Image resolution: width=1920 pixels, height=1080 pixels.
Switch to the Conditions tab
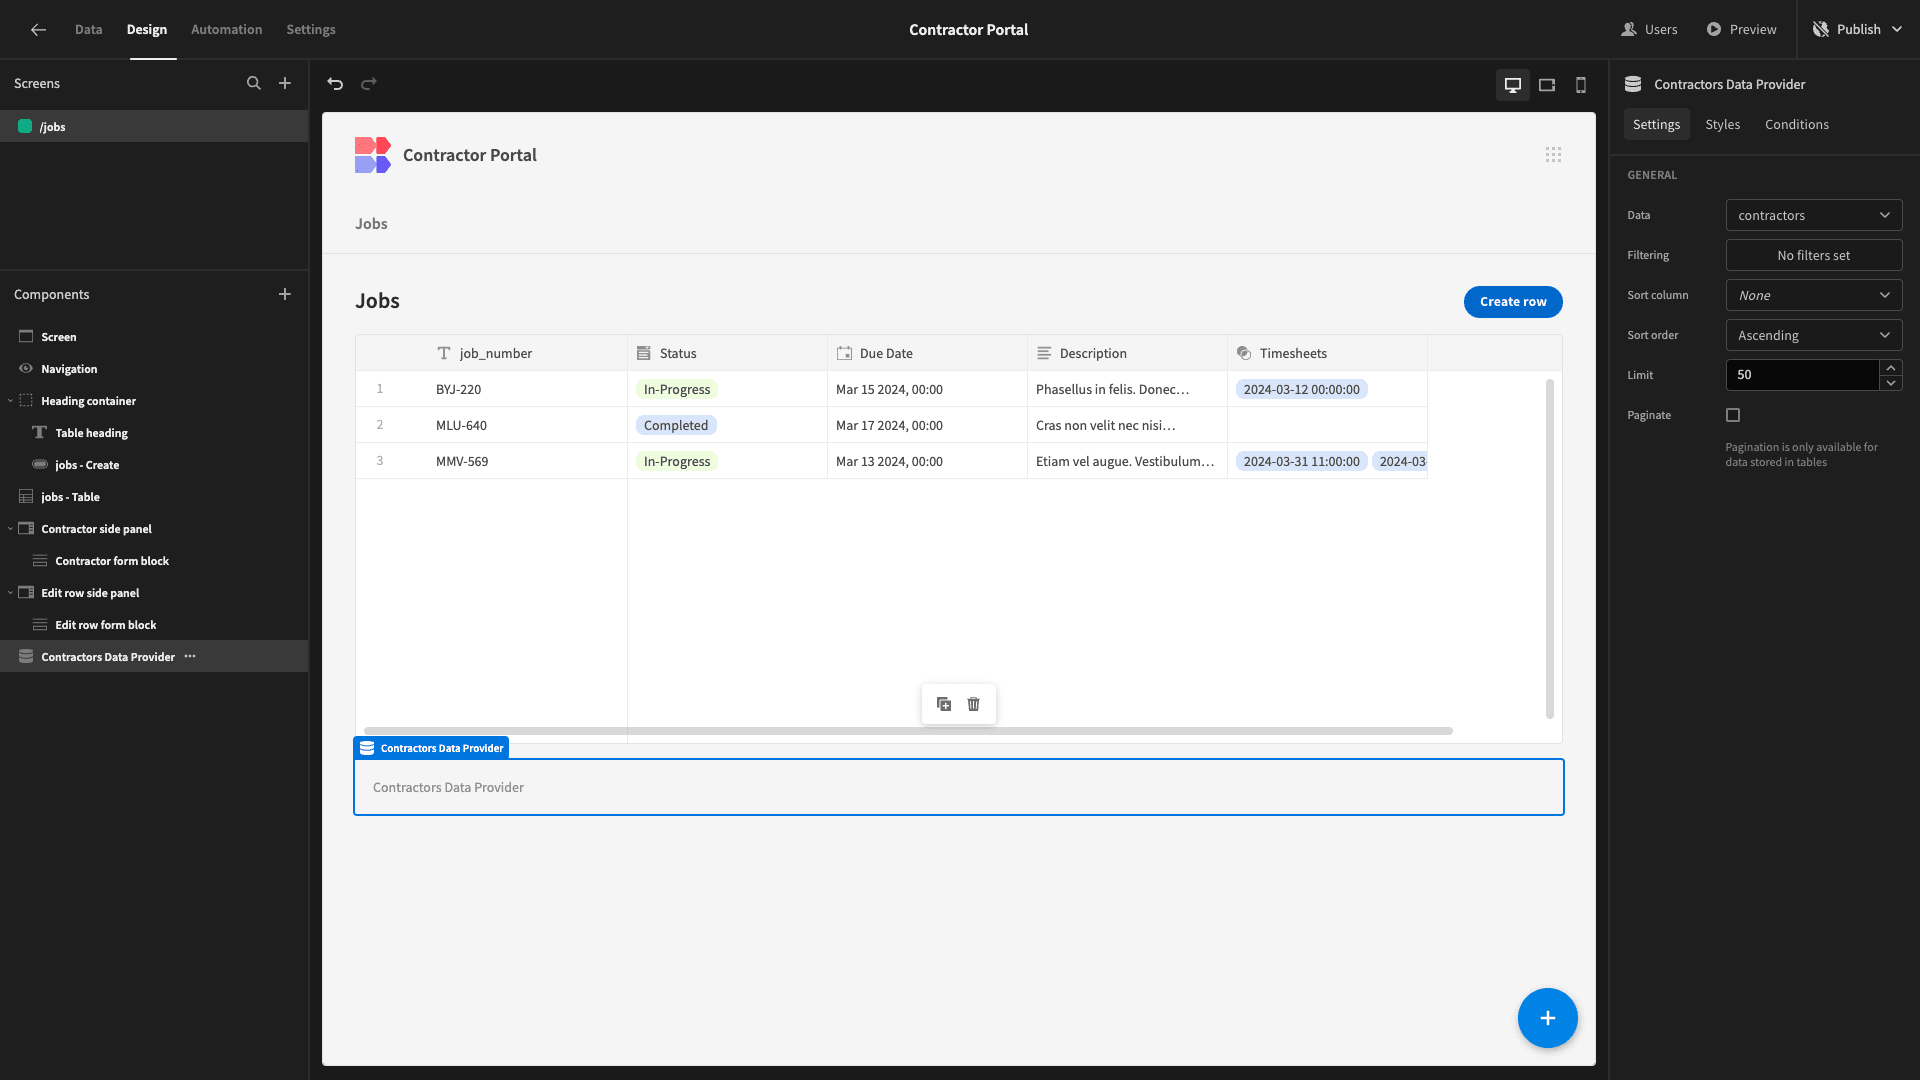pyautogui.click(x=1796, y=124)
